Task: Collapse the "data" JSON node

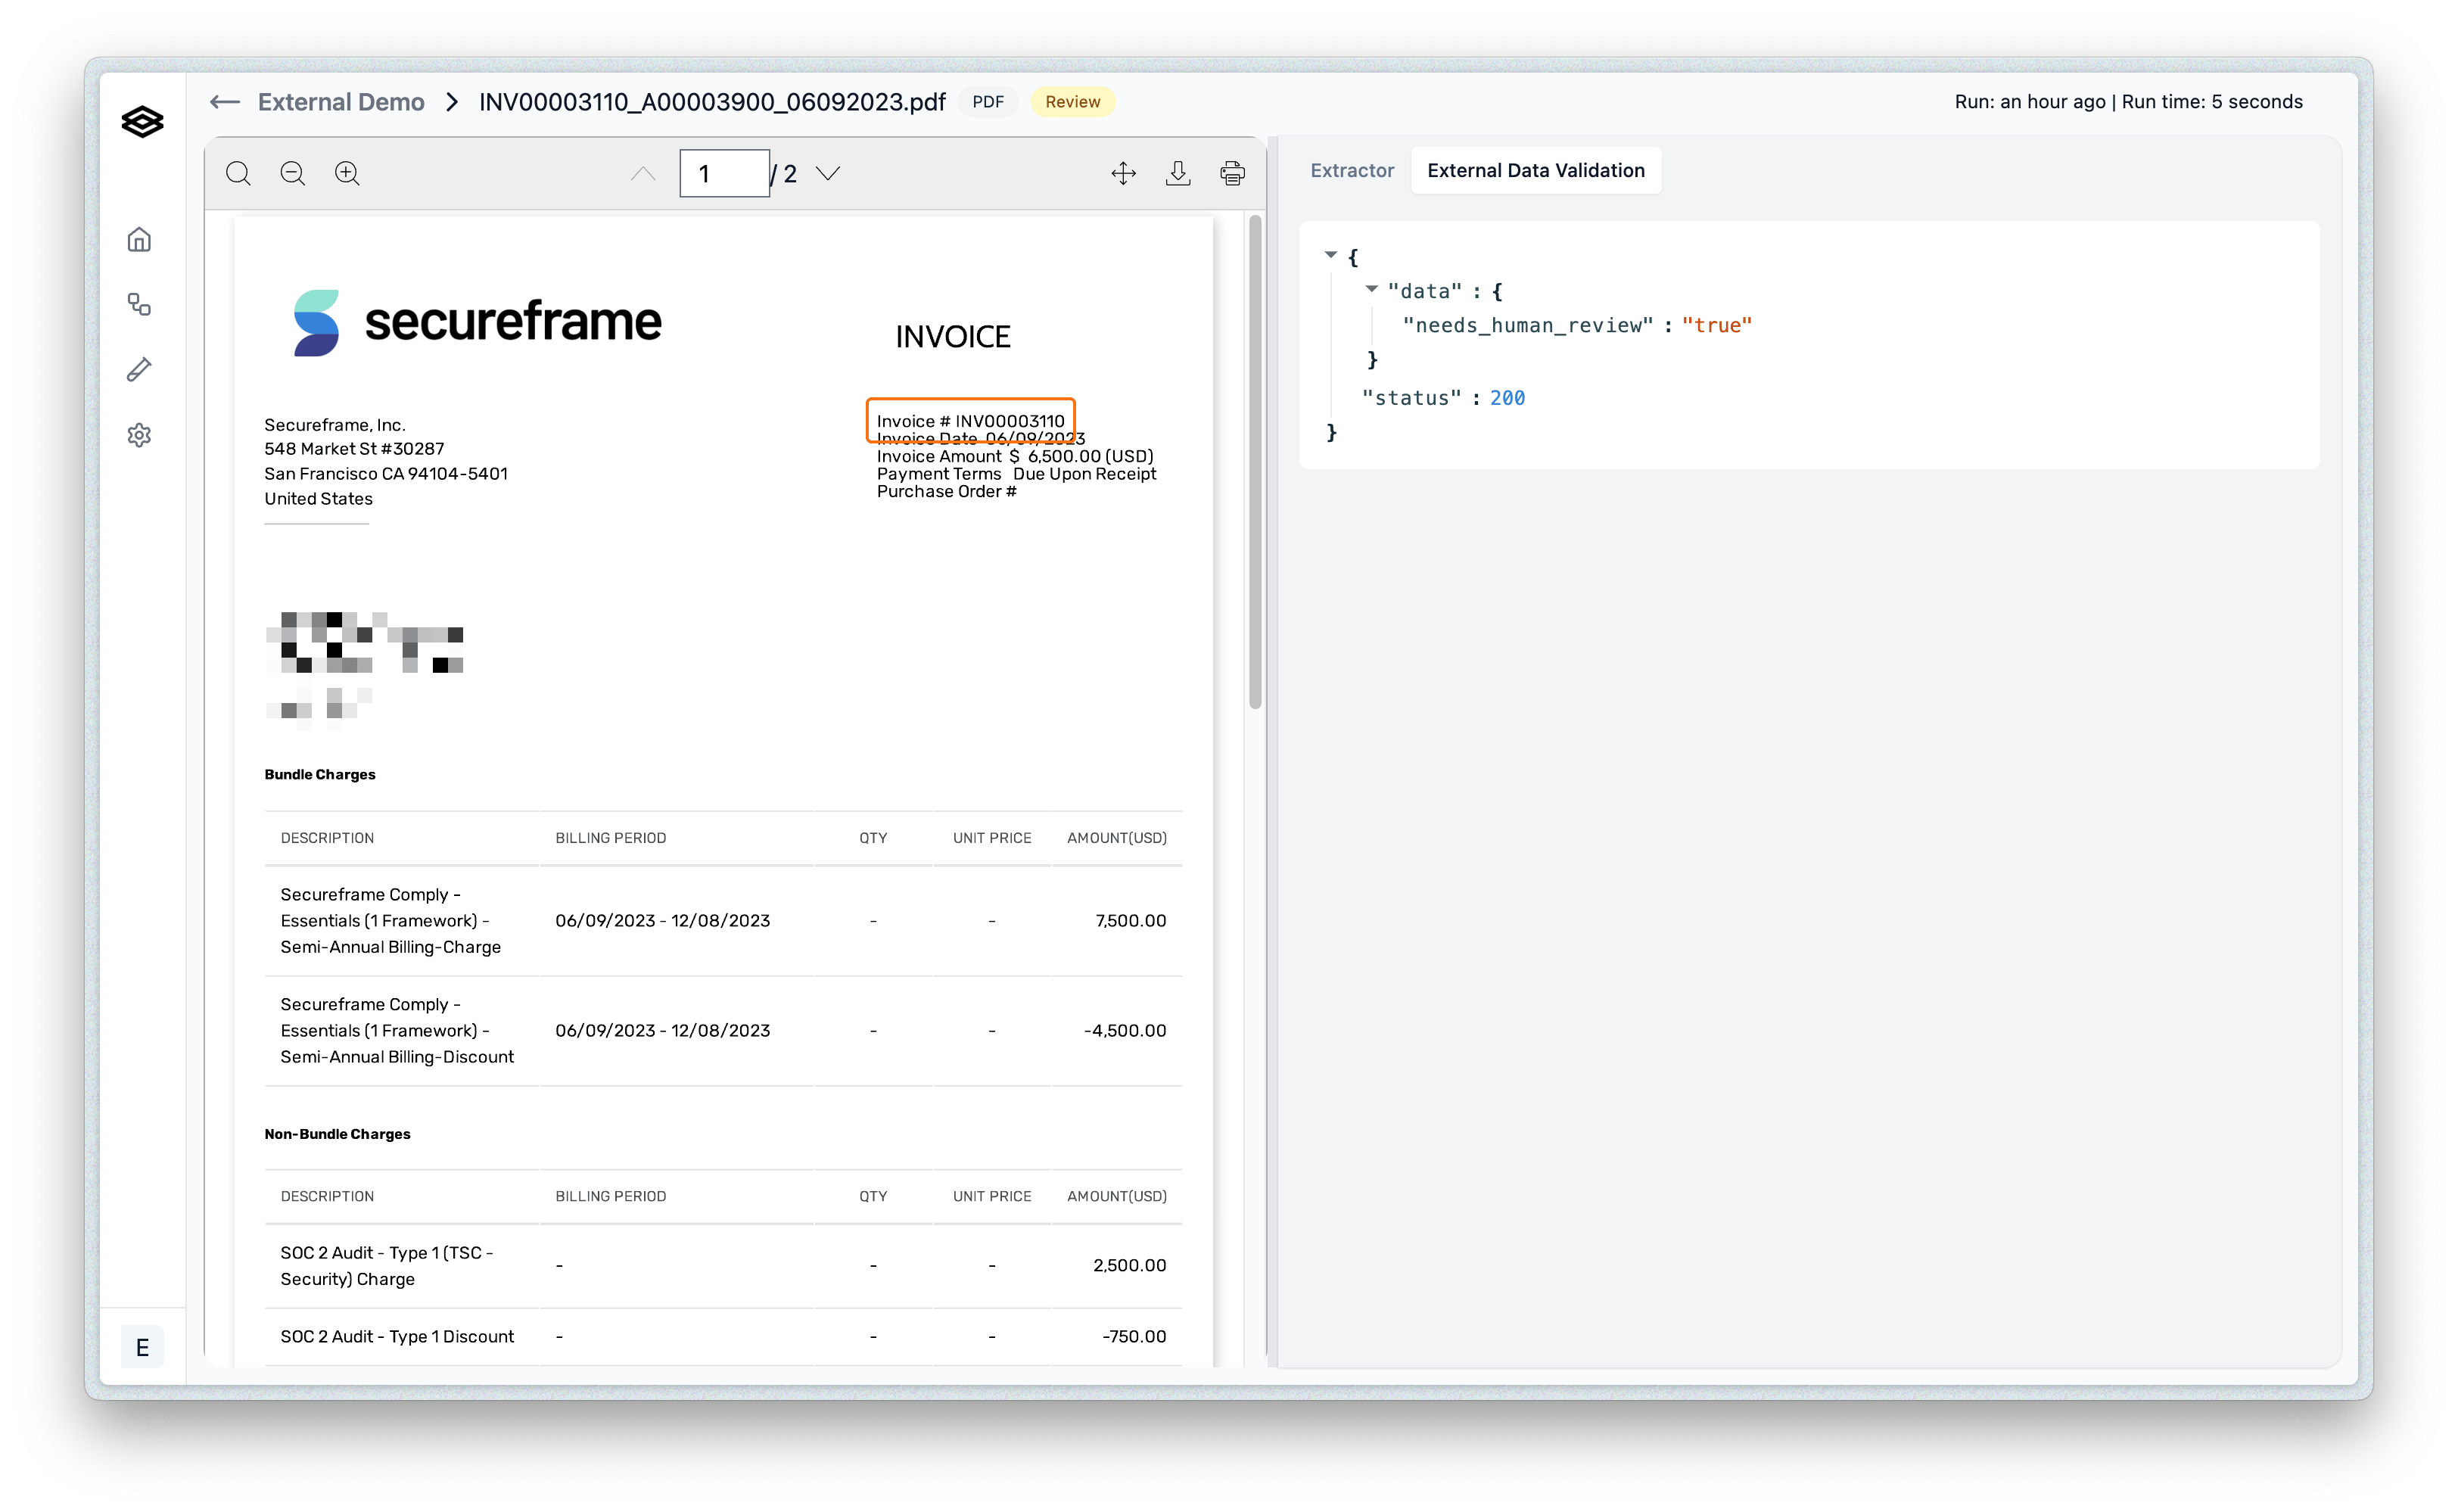Action: [1372, 289]
